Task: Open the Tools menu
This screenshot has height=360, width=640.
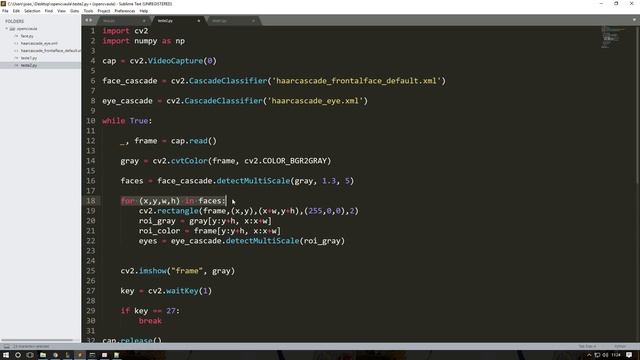Action: coord(88,11)
